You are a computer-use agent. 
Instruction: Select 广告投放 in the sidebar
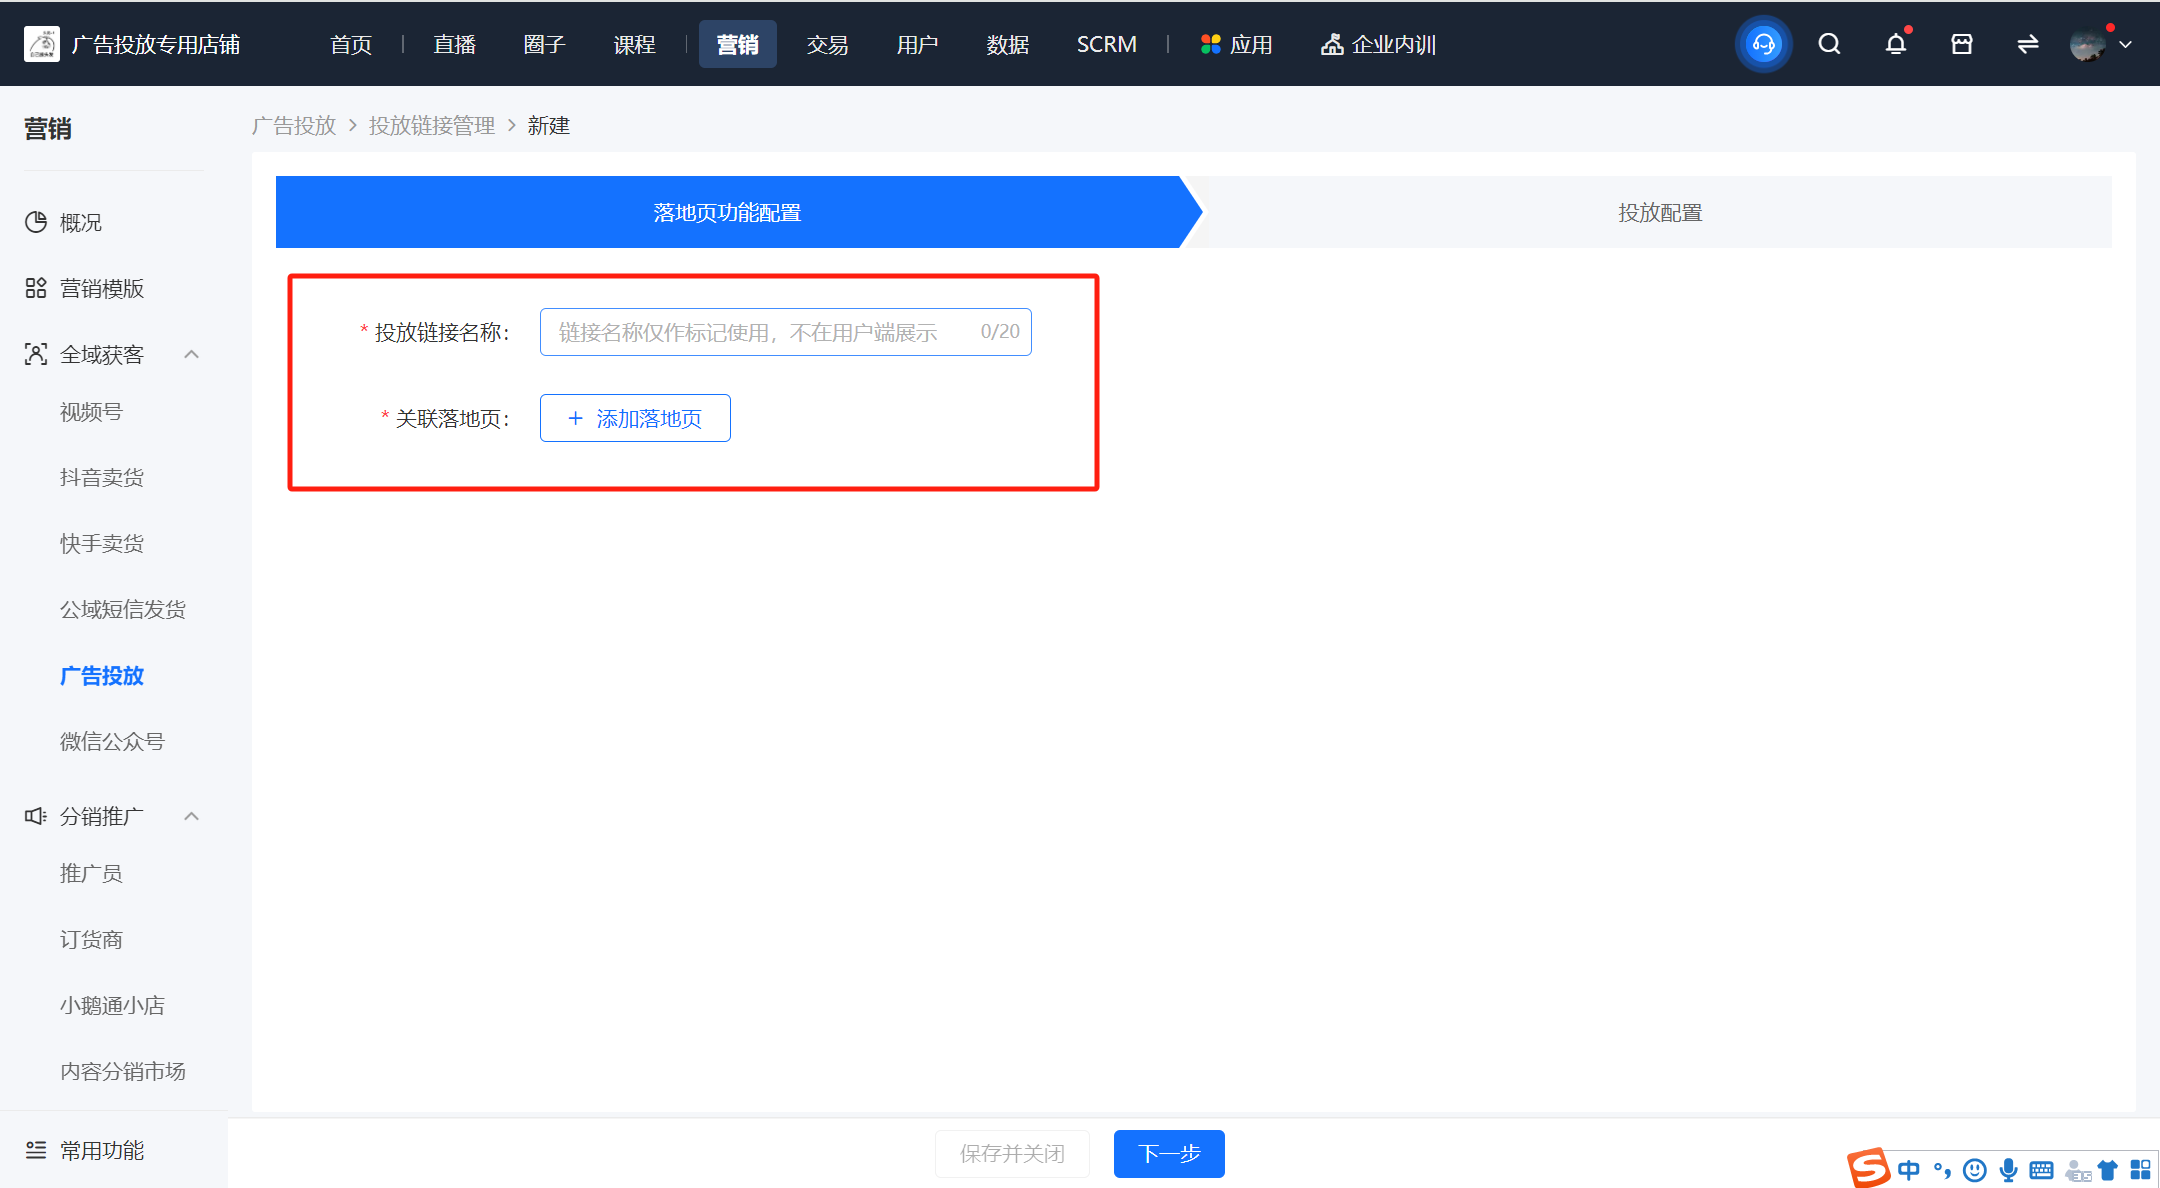102,676
